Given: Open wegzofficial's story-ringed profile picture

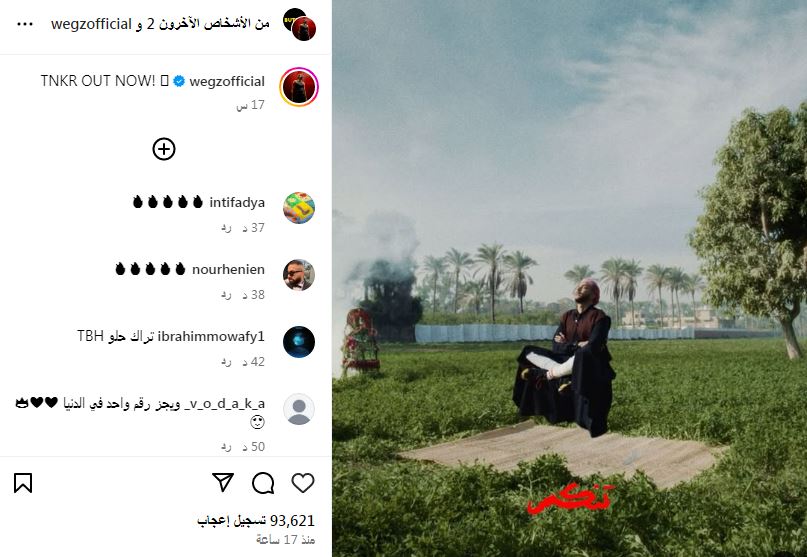Looking at the screenshot, I should 299,86.
